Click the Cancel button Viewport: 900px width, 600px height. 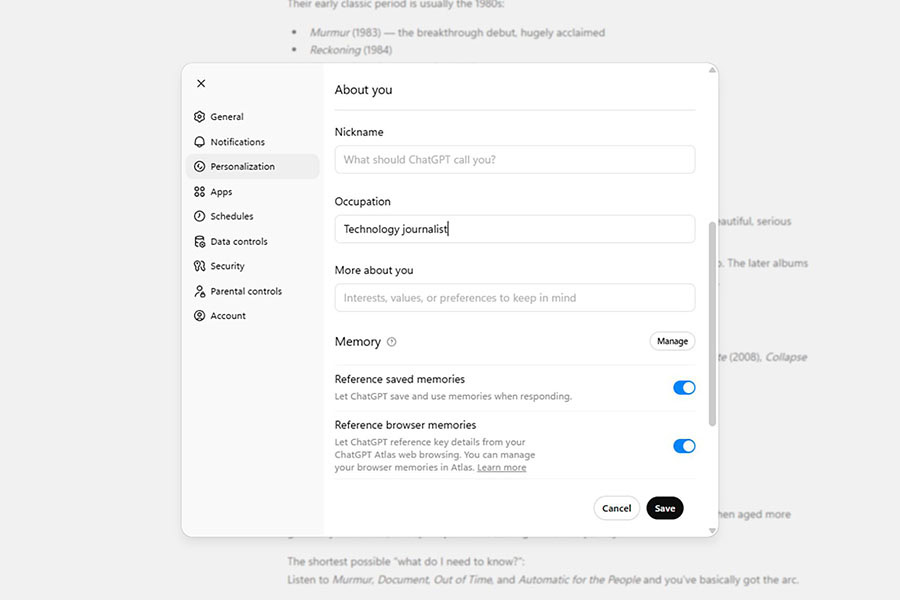coord(616,508)
